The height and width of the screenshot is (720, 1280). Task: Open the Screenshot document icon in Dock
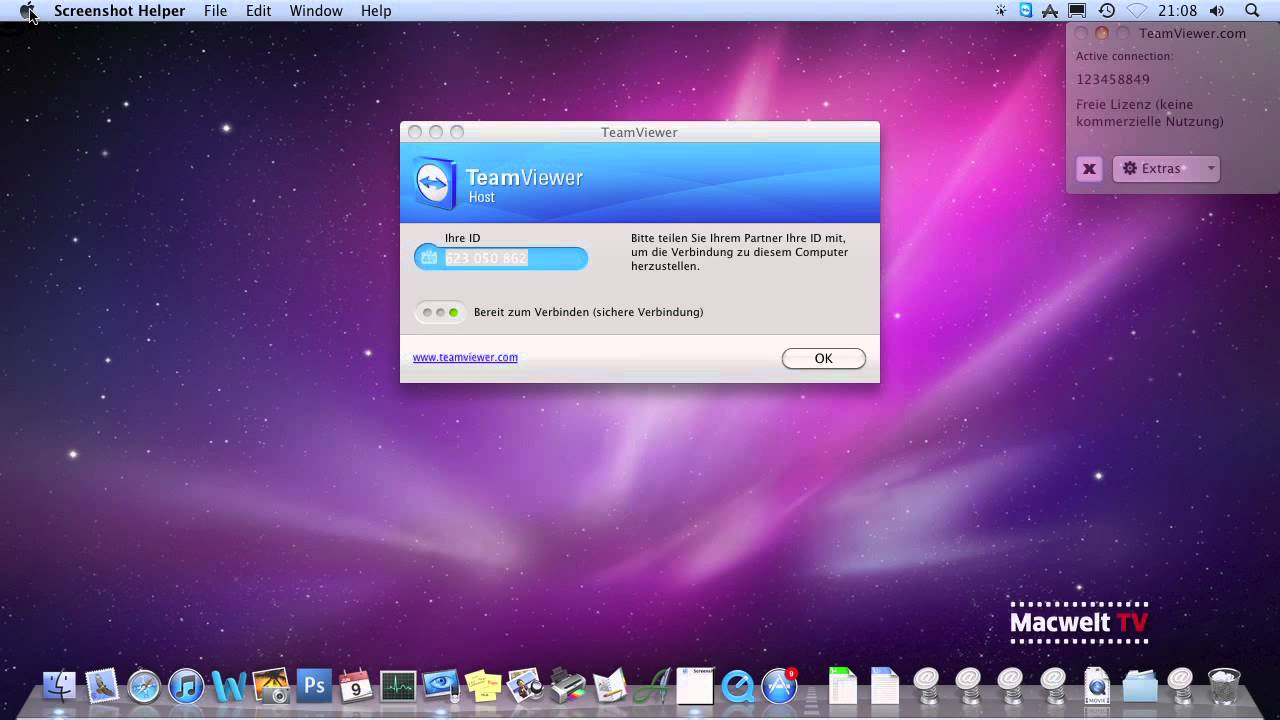[x=695, y=686]
